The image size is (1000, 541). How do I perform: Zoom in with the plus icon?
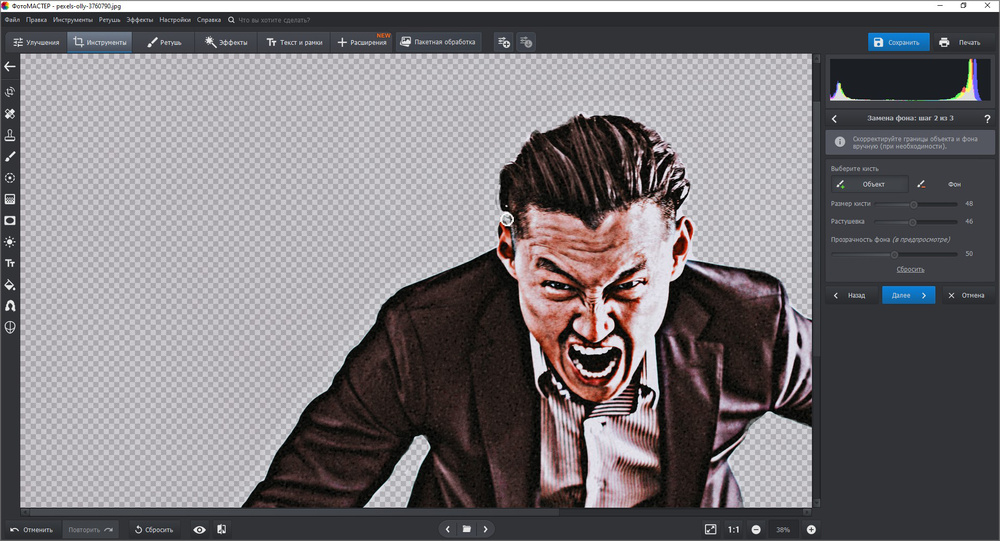click(811, 529)
